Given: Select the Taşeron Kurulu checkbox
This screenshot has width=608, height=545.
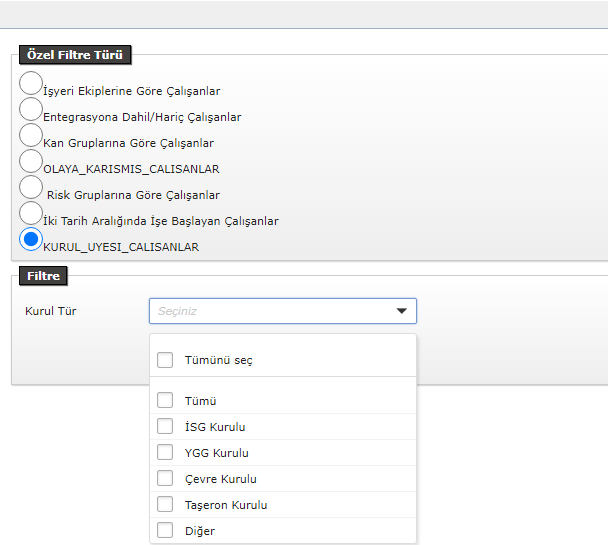Looking at the screenshot, I should tap(165, 505).
